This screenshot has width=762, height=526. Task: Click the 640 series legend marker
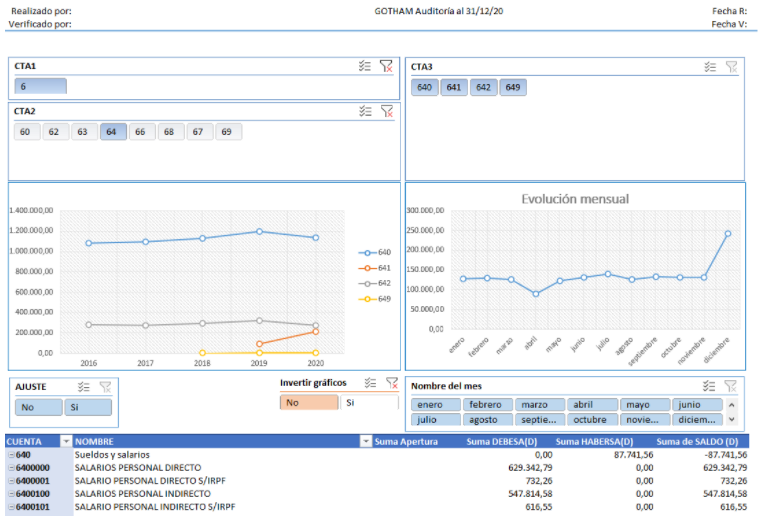point(367,253)
